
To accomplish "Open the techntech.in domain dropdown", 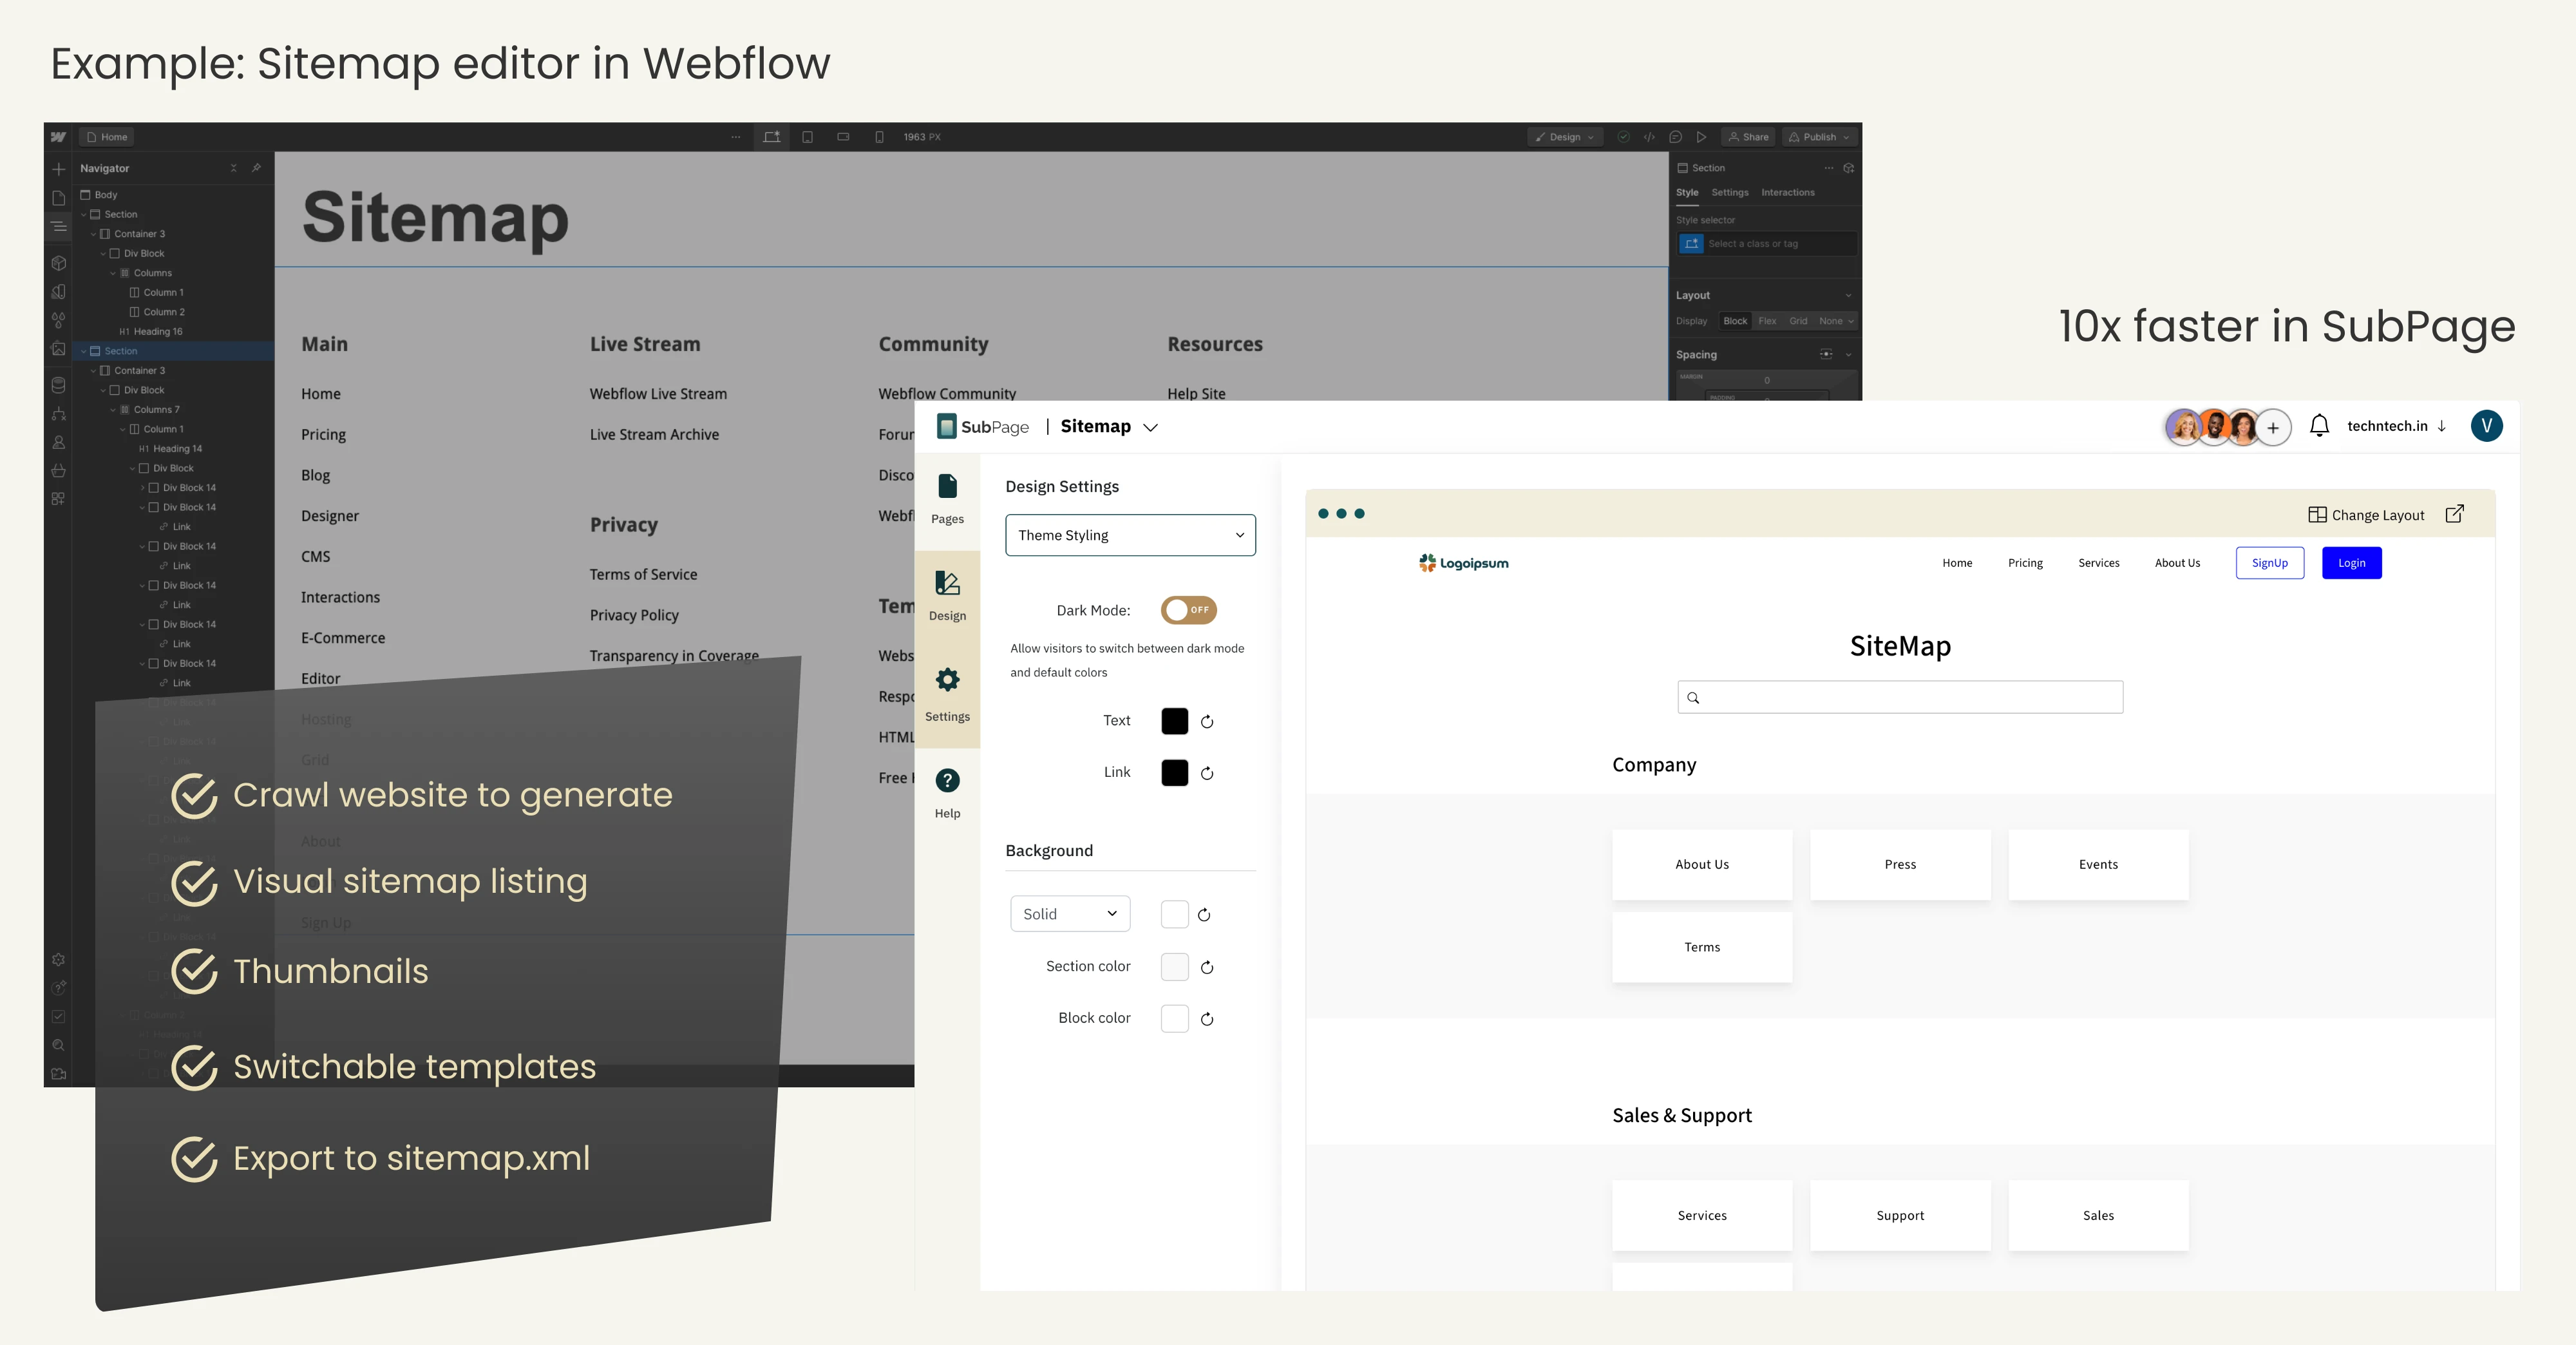I will tap(2396, 426).
